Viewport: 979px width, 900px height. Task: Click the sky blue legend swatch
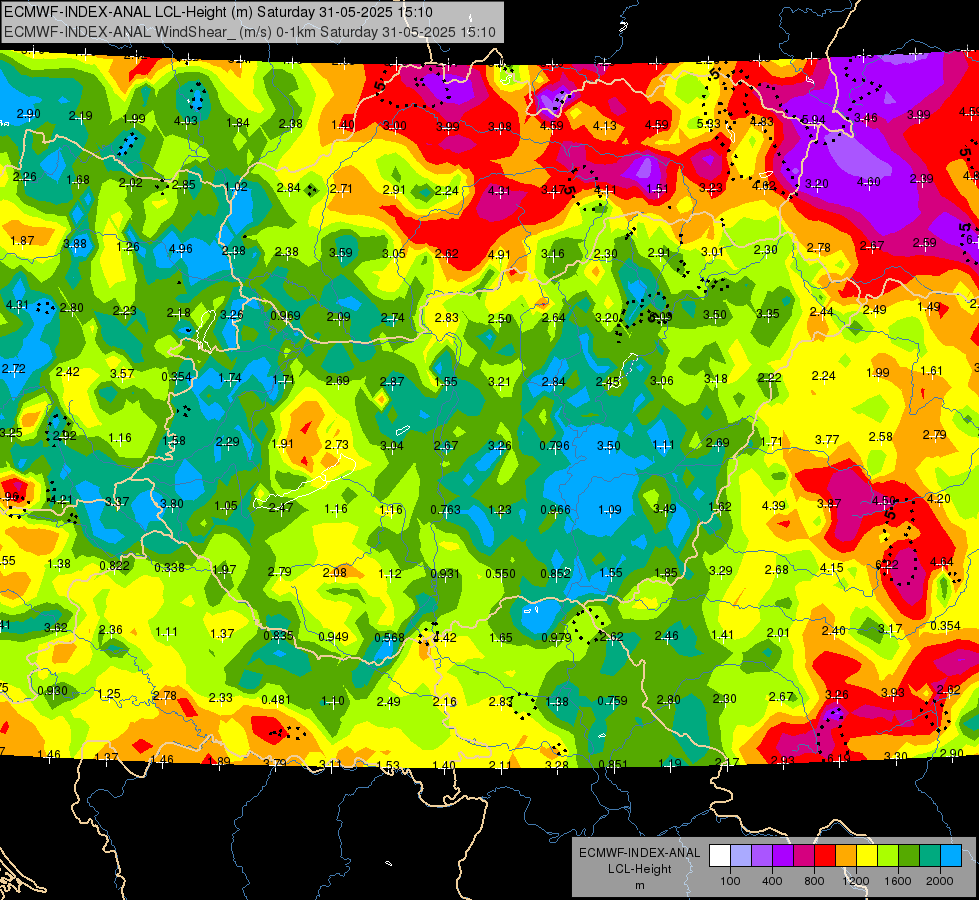pos(951,856)
